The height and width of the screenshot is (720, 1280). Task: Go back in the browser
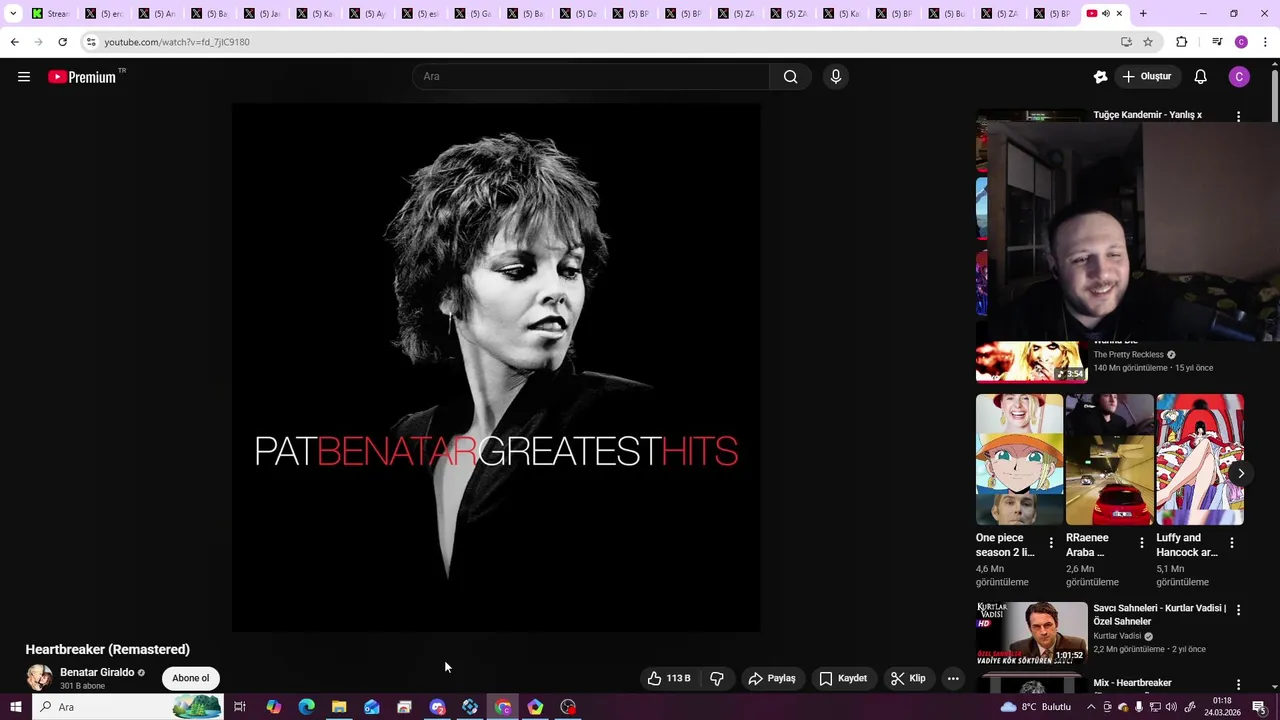pyautogui.click(x=14, y=42)
